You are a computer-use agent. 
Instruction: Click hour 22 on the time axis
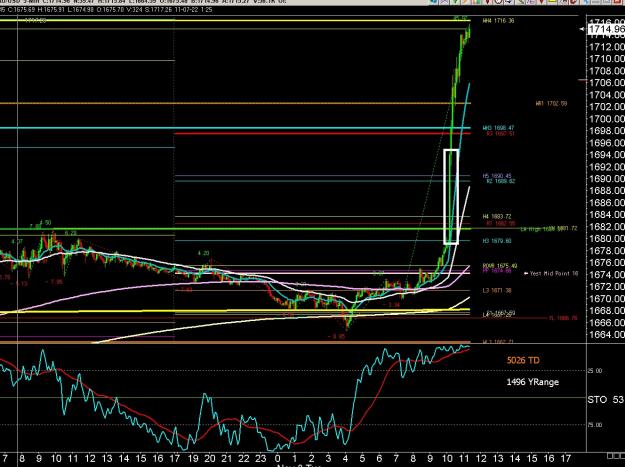(x=244, y=458)
